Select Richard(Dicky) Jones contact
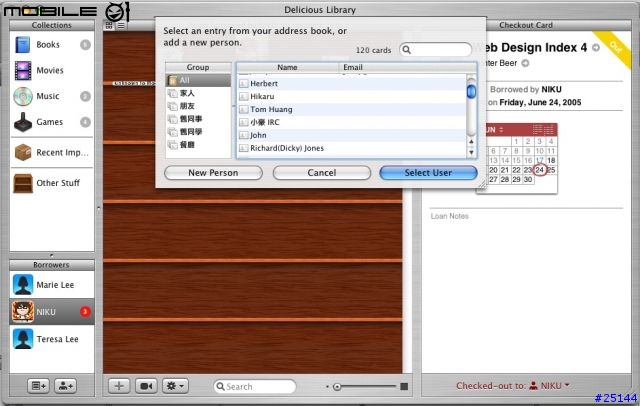 (x=351, y=148)
